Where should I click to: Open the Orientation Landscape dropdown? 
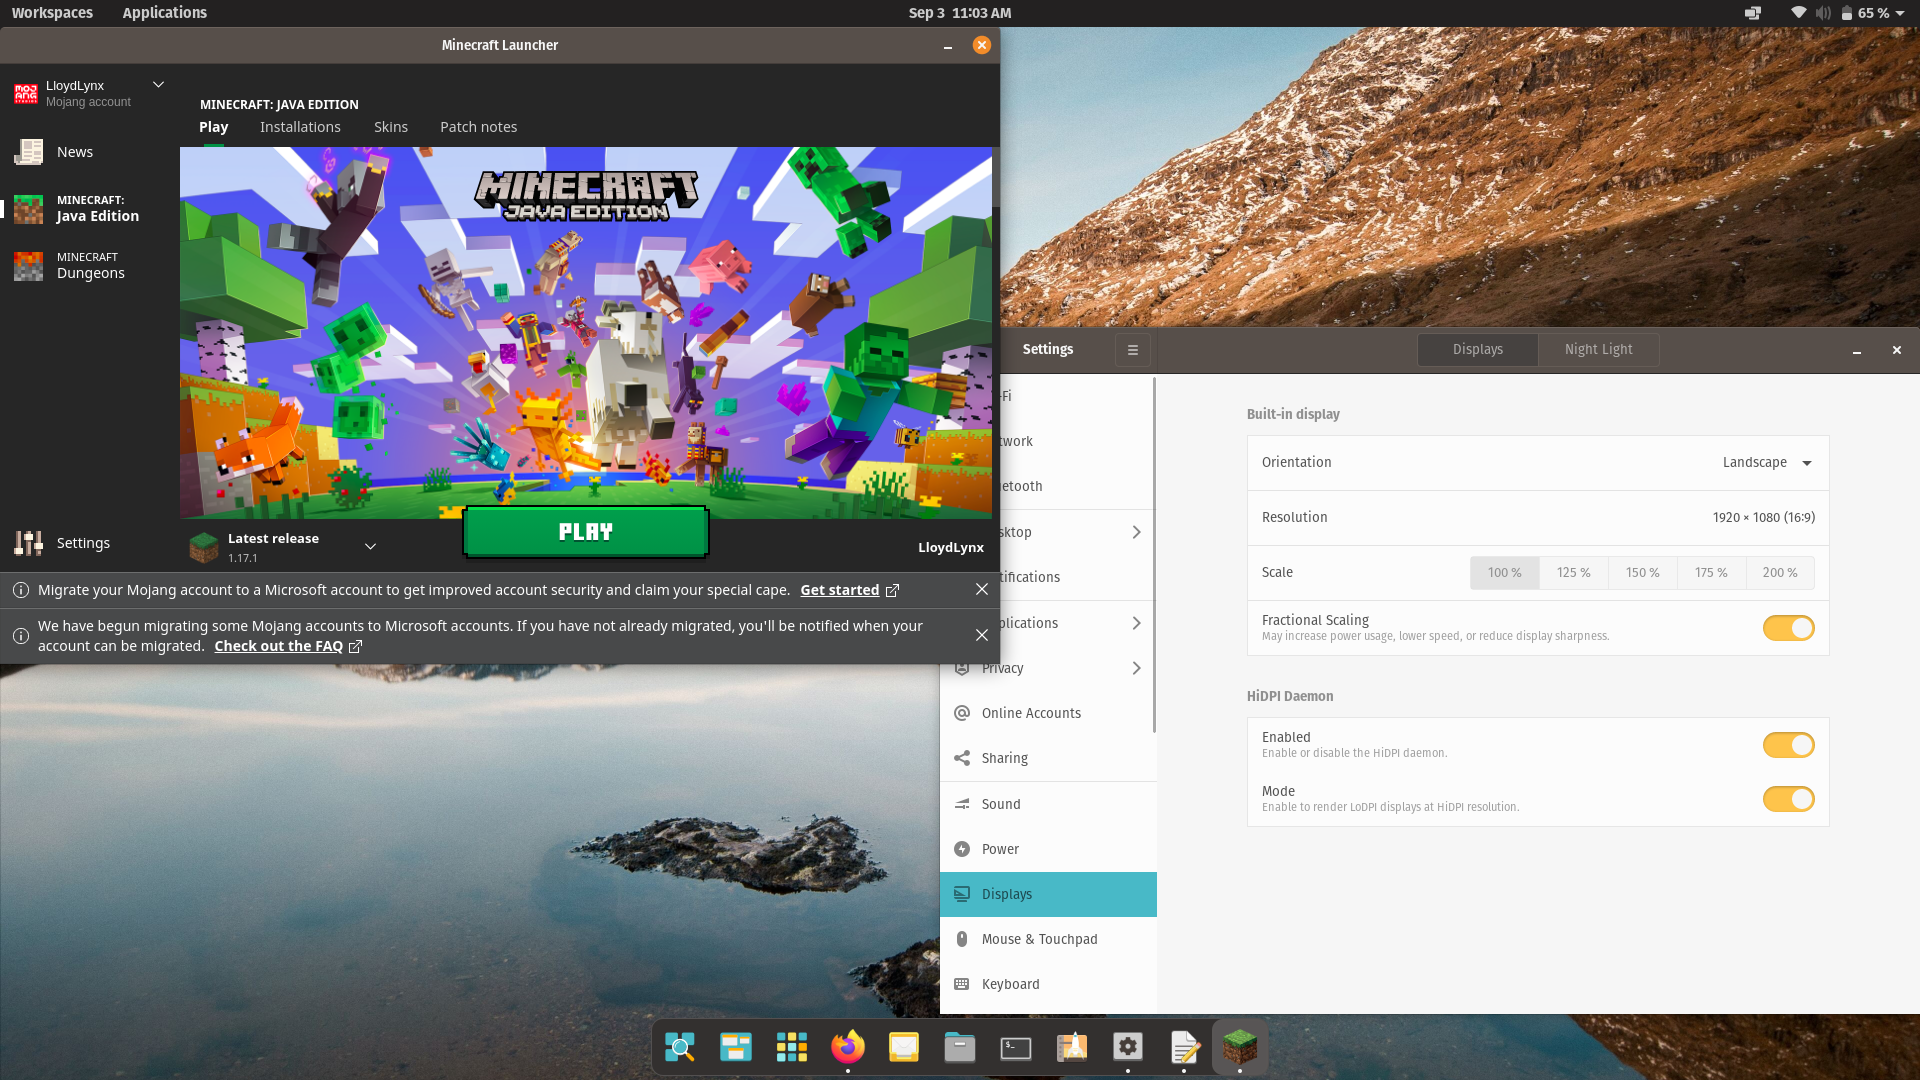coord(1766,463)
